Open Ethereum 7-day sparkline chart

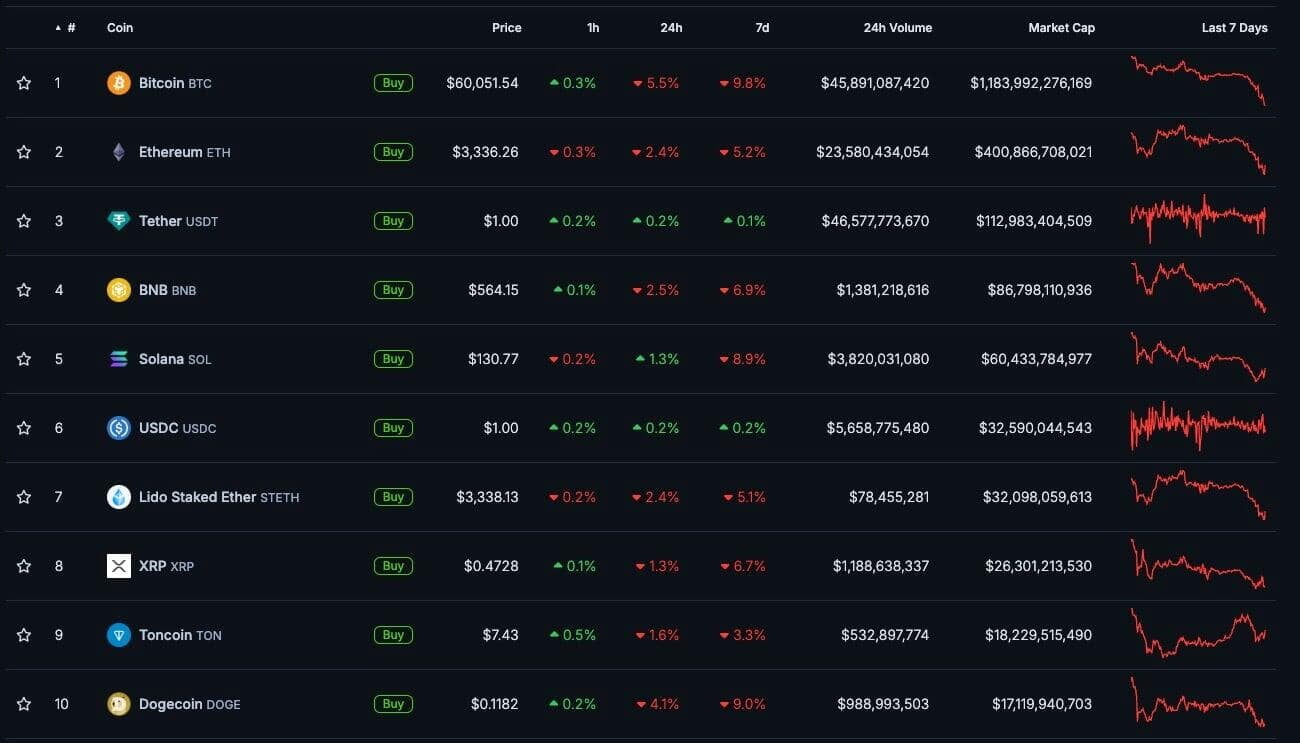pos(1198,150)
